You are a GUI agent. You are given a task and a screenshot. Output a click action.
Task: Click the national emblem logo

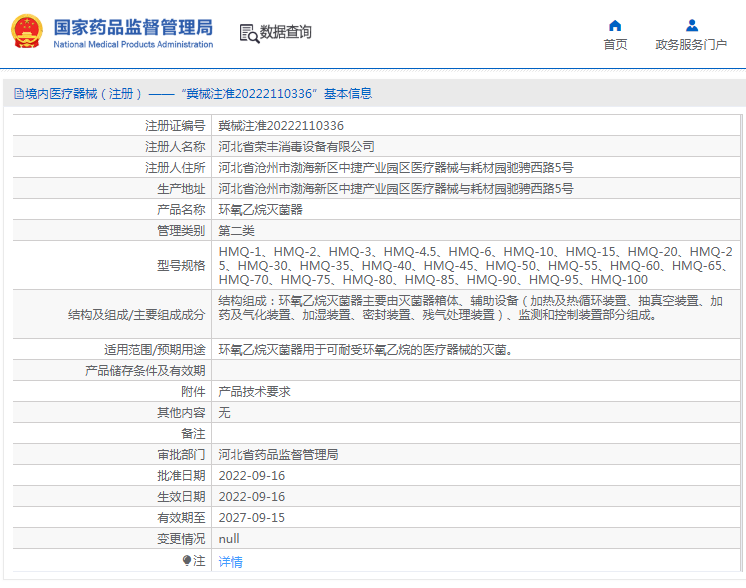27,31
